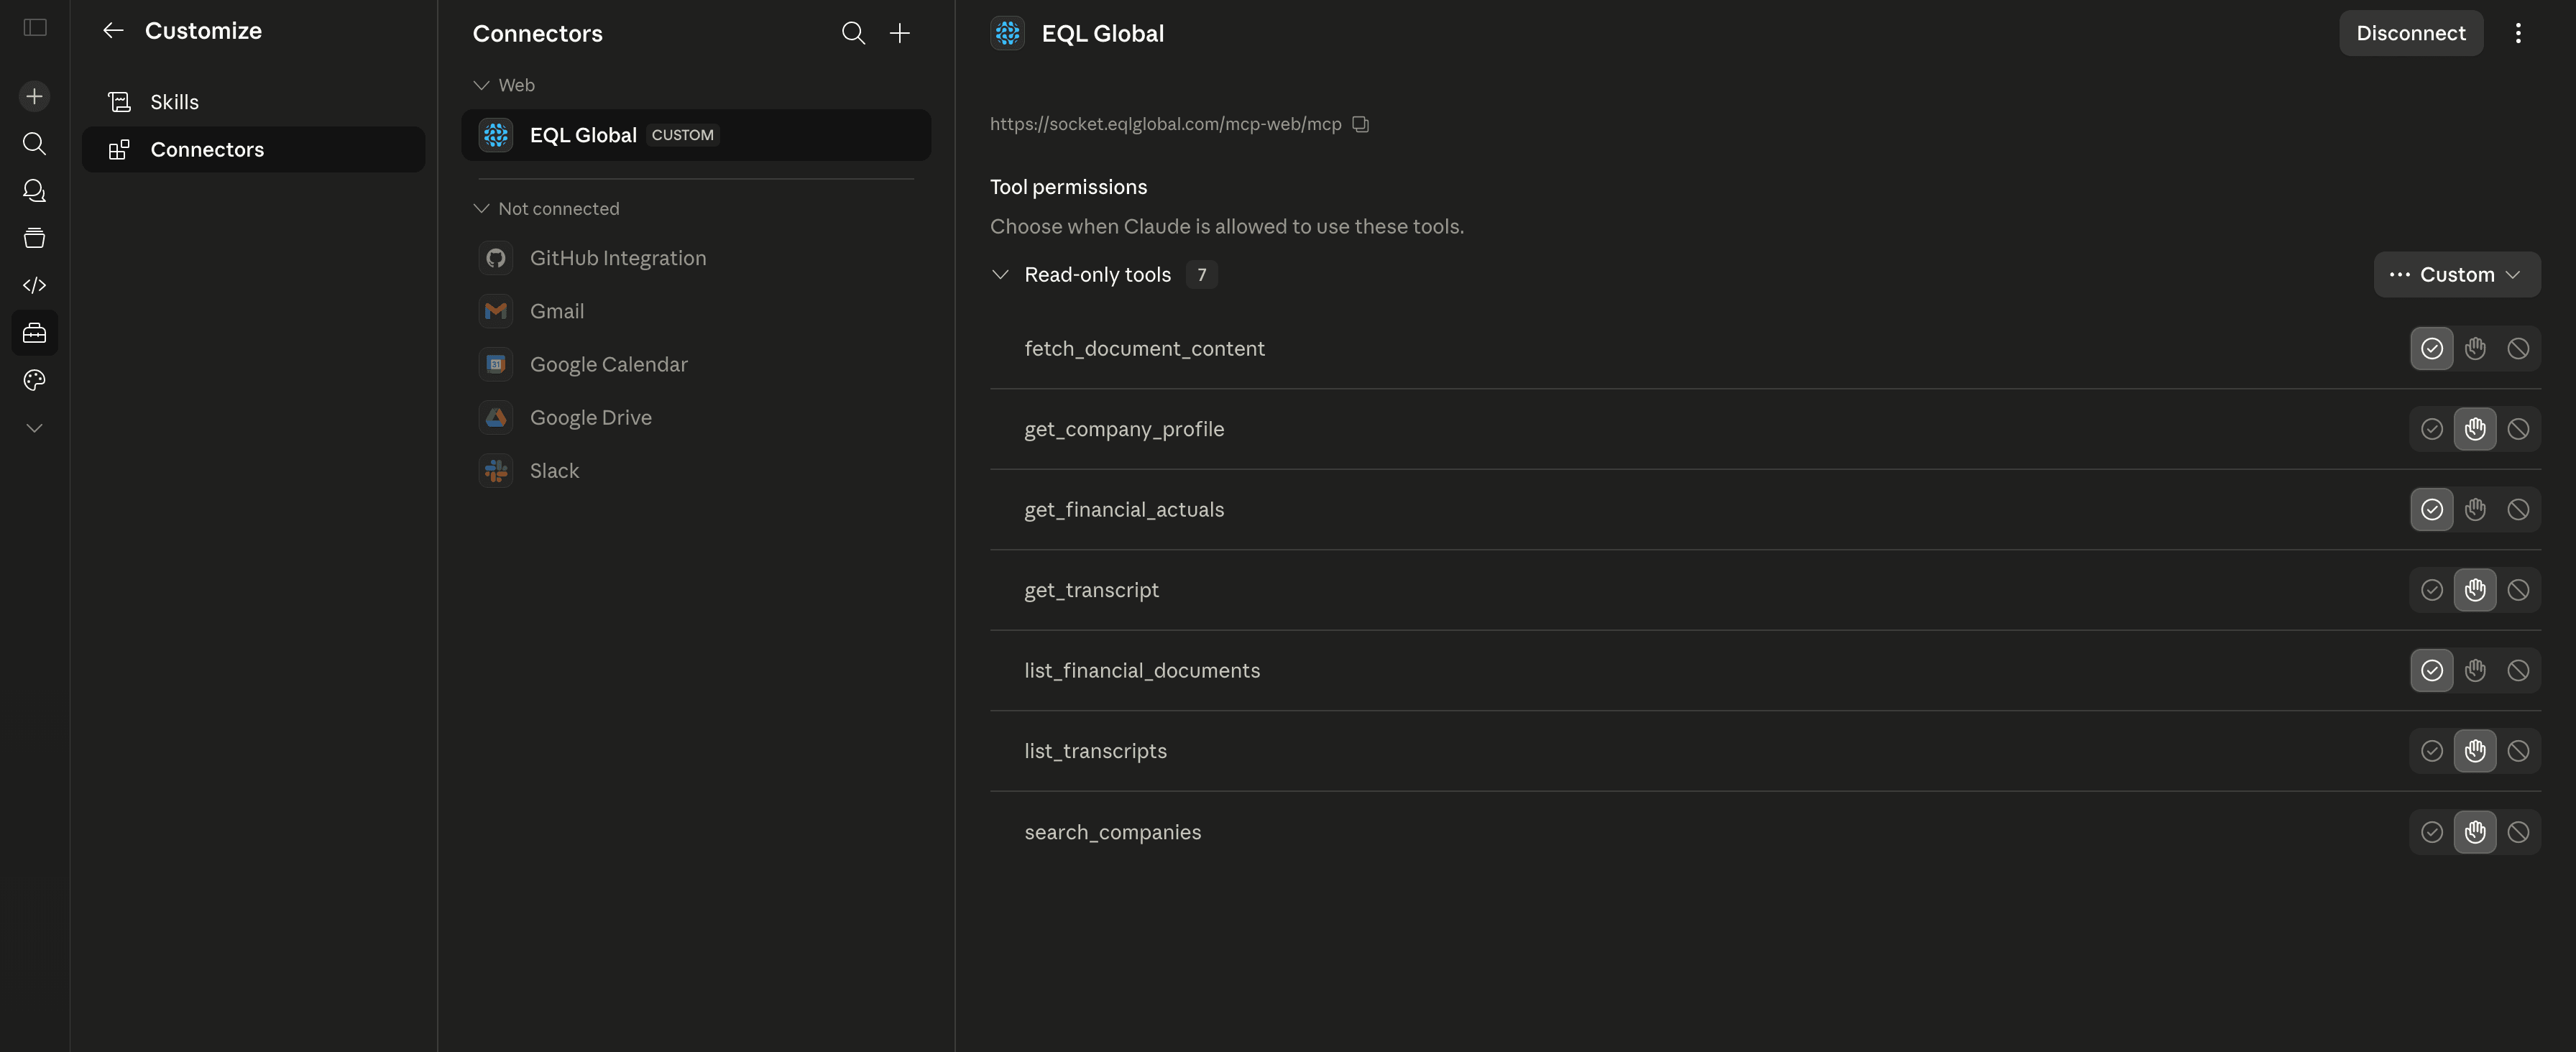Click the EQL Global logo in header
Image resolution: width=2576 pixels, height=1052 pixels.
1007,33
